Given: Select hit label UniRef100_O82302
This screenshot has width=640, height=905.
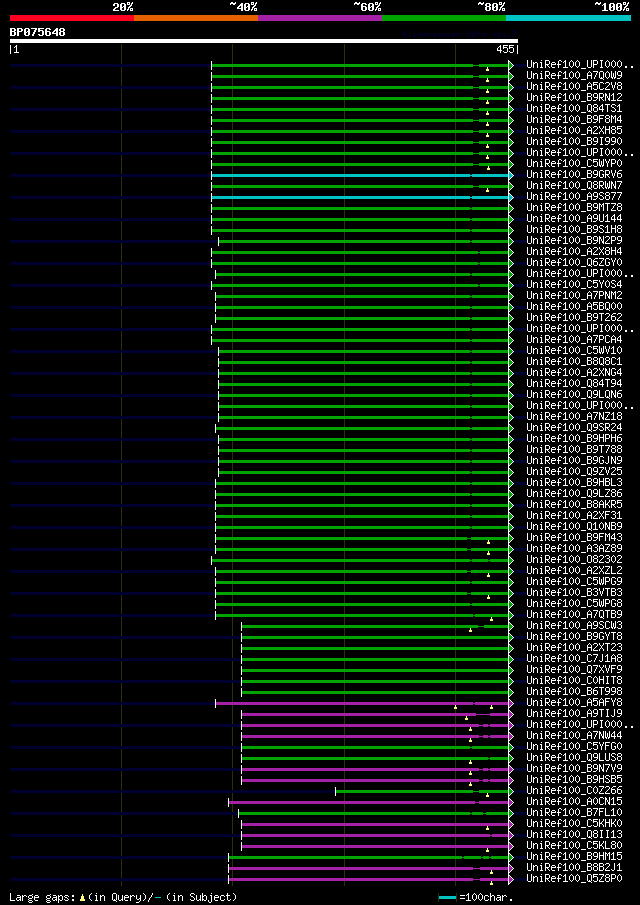Looking at the screenshot, I should [x=574, y=560].
